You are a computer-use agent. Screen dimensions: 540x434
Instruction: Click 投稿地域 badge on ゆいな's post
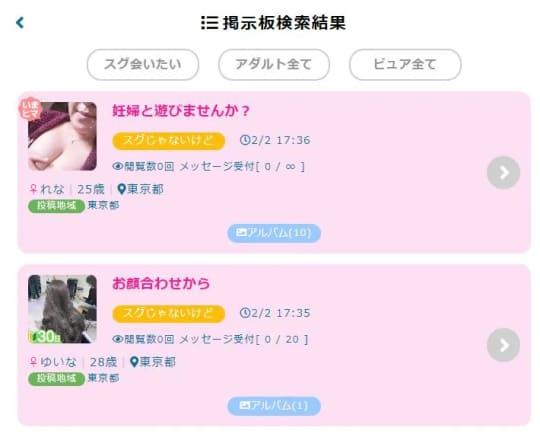[56, 379]
